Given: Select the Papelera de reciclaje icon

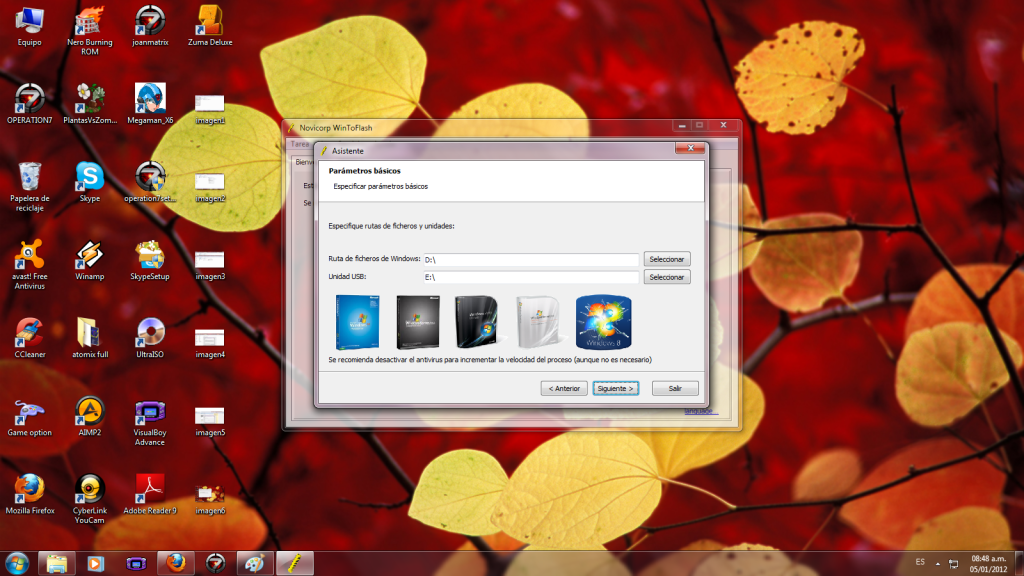Looking at the screenshot, I should pos(29,187).
